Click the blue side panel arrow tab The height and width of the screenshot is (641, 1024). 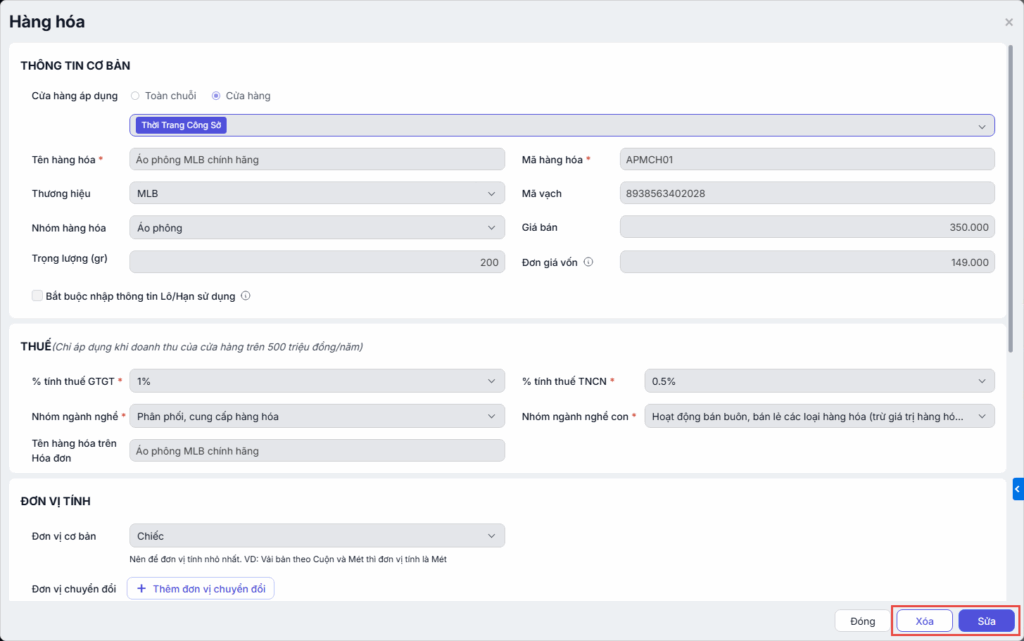click(1017, 489)
